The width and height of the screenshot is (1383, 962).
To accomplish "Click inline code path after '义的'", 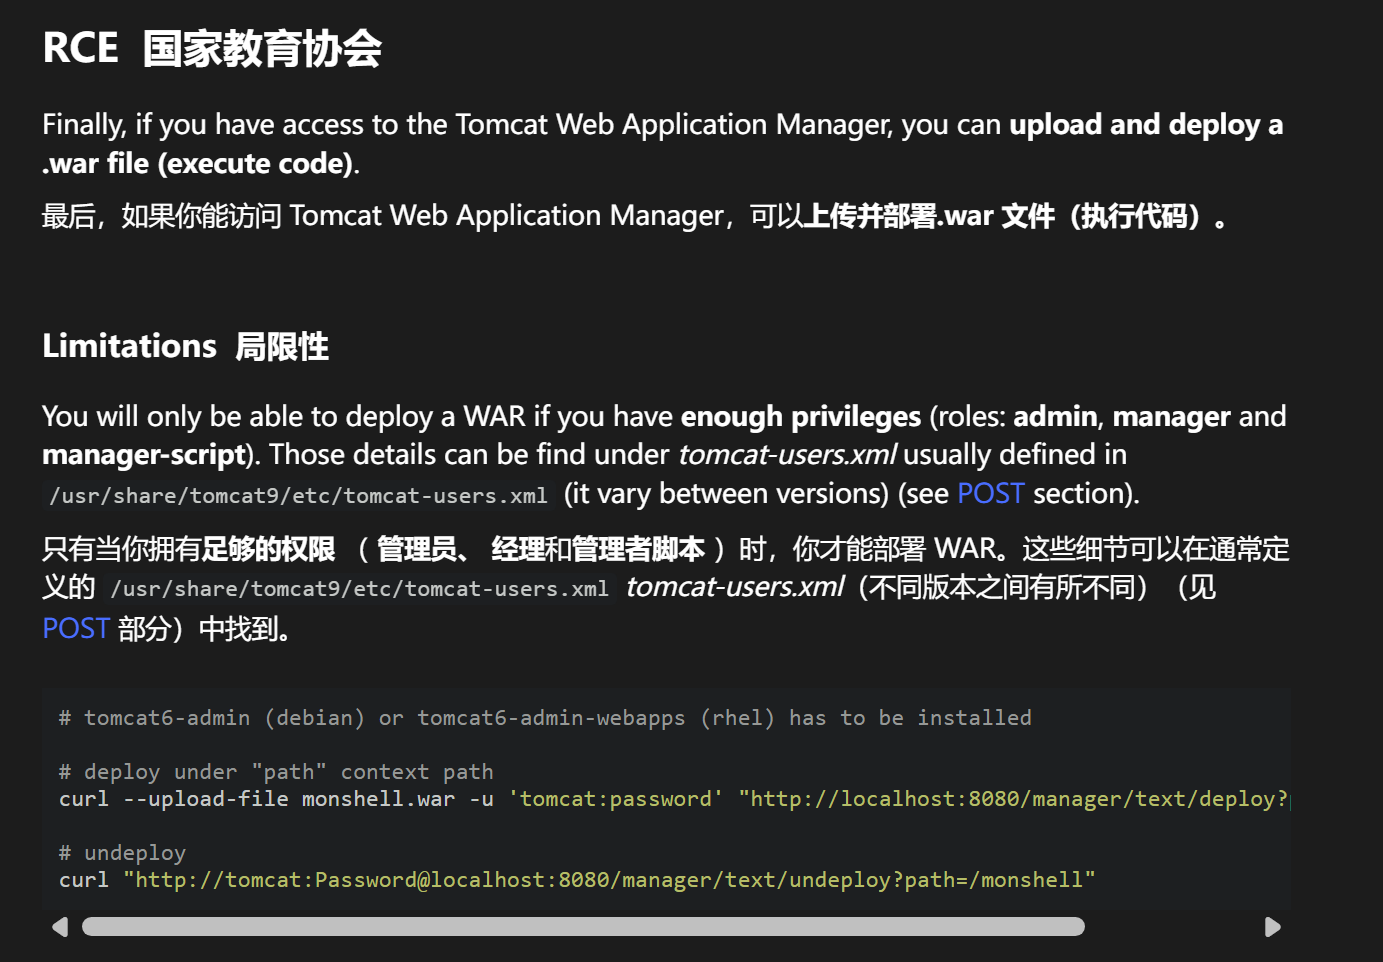I will click(359, 589).
